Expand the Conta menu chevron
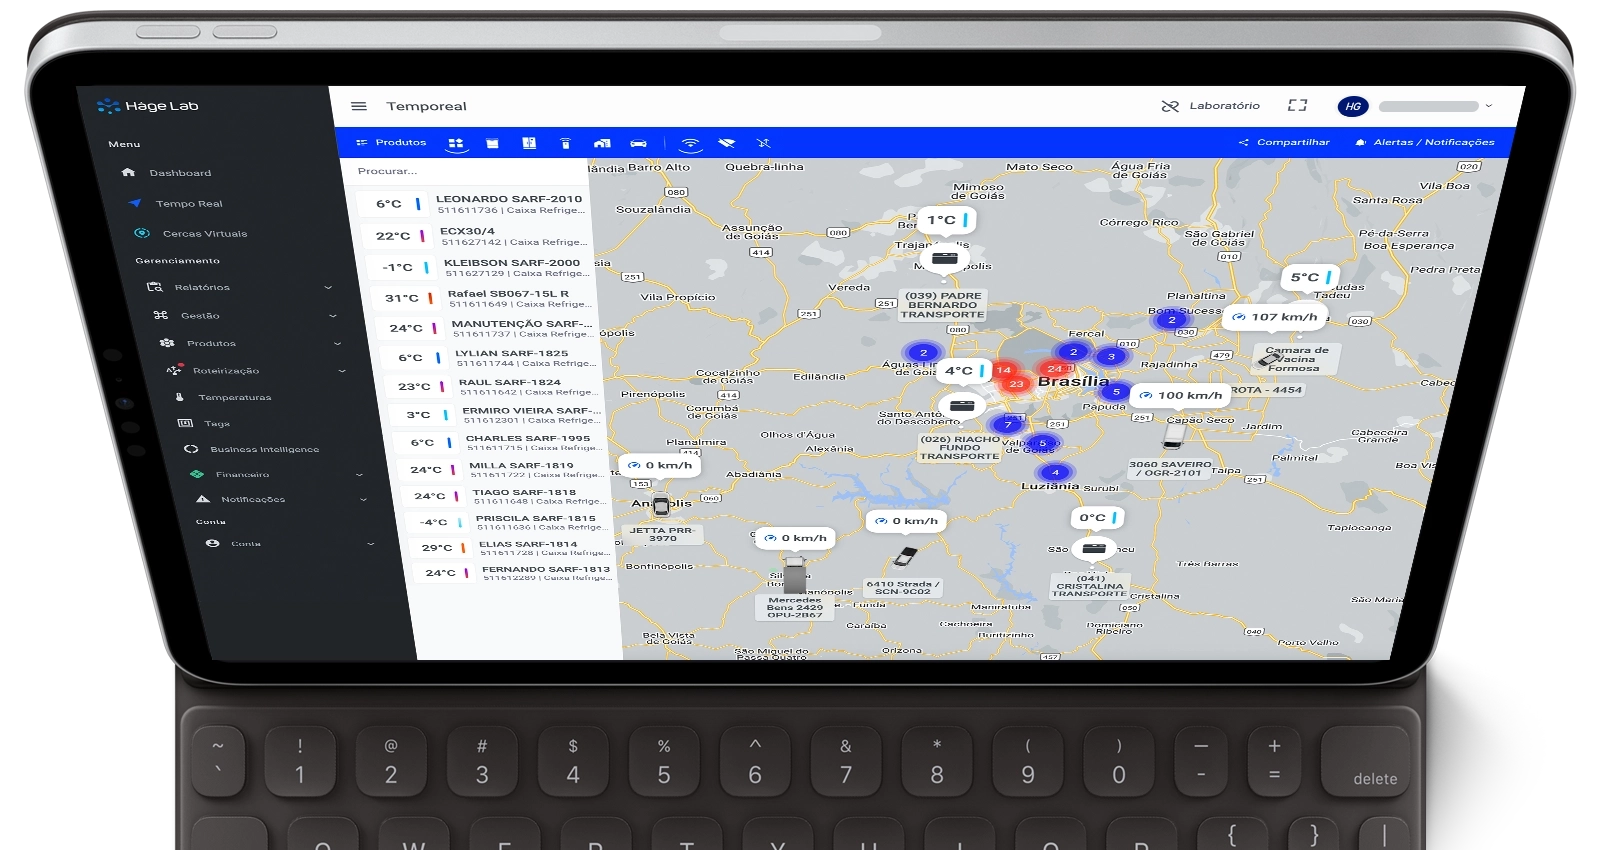Image resolution: width=1600 pixels, height=850 pixels. [371, 544]
